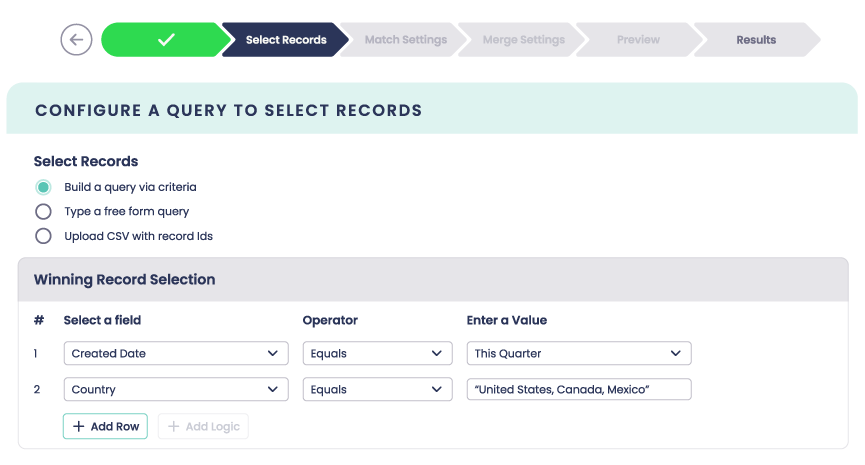Select Build a query via criteria
The width and height of the screenshot is (865, 465).
click(x=43, y=187)
